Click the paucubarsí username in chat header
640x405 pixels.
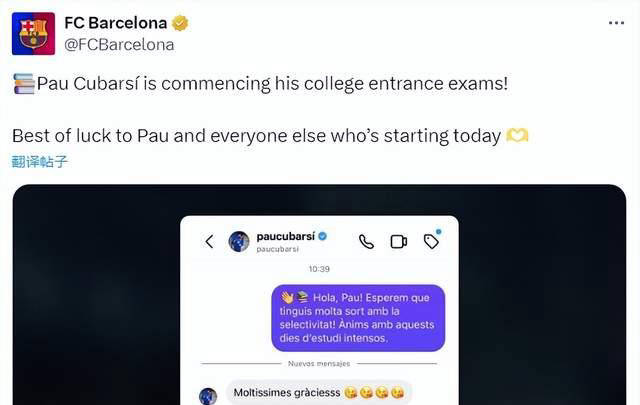click(x=285, y=236)
